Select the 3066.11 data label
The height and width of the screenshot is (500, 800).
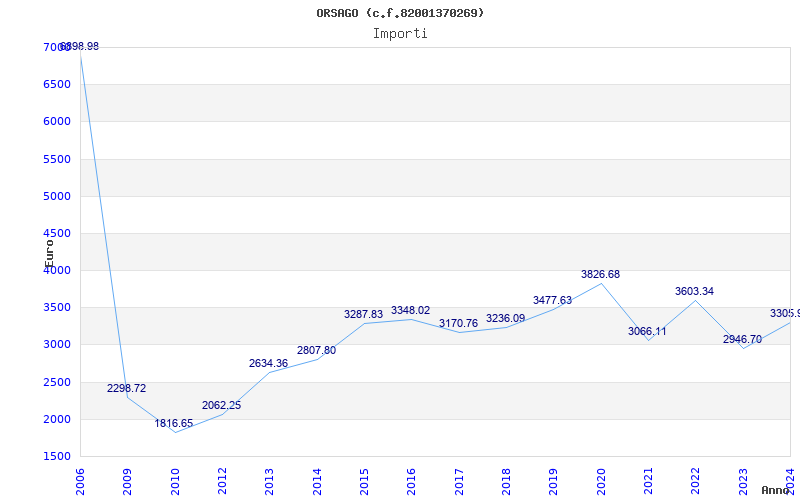(647, 332)
